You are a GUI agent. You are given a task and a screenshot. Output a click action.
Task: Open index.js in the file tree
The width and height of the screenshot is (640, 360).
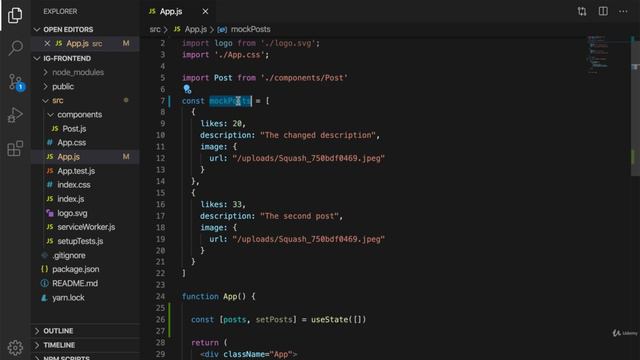[85, 199]
